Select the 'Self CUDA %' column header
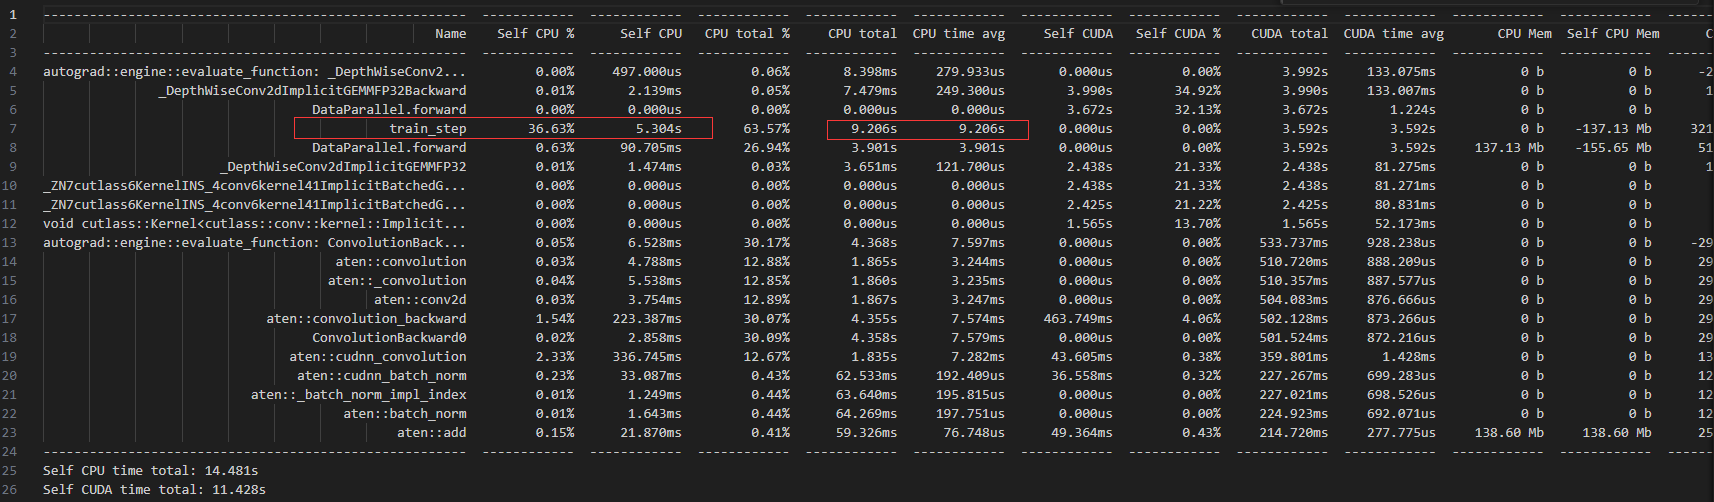Viewport: 1714px width, 502px height. click(x=1178, y=33)
